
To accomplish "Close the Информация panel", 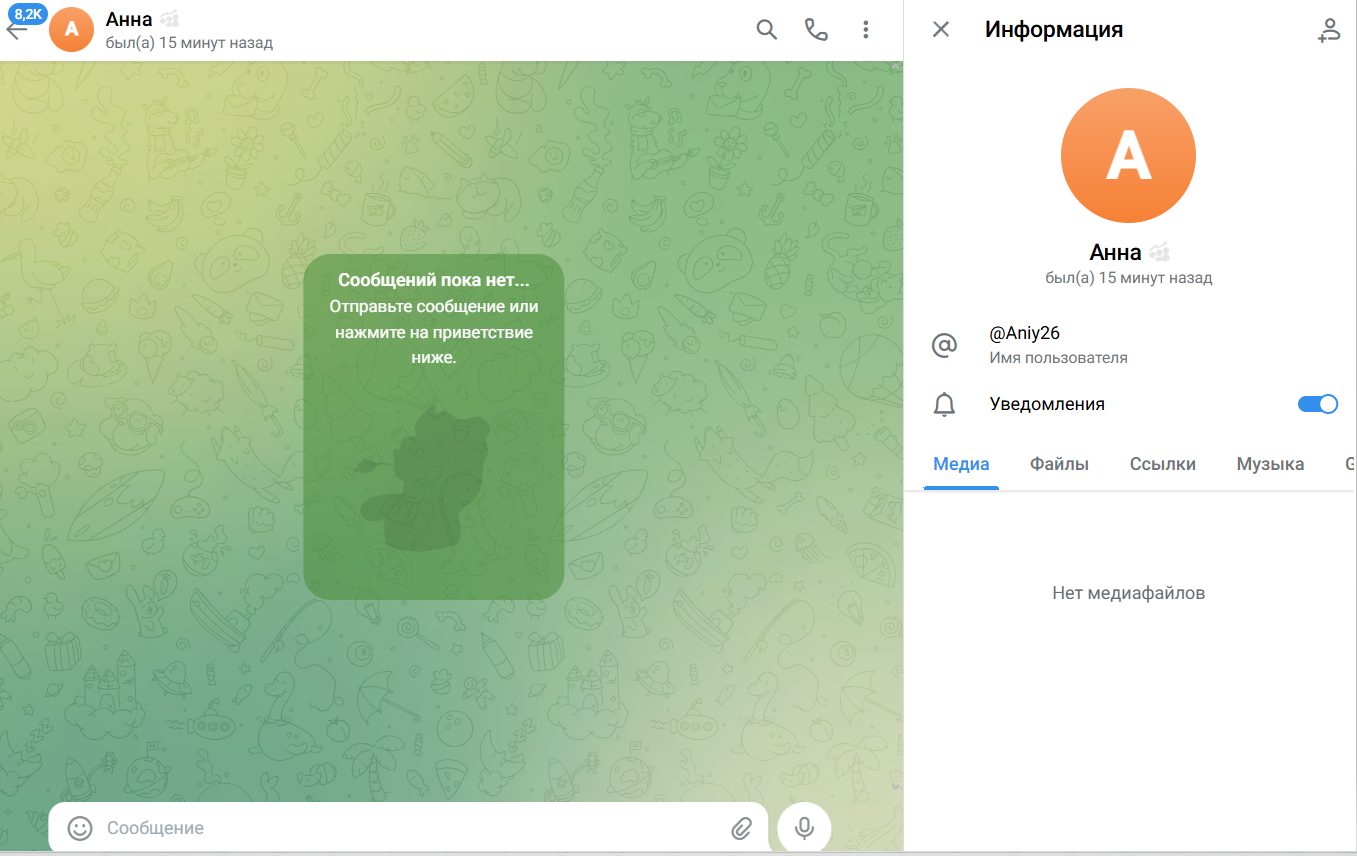I will click(941, 30).
